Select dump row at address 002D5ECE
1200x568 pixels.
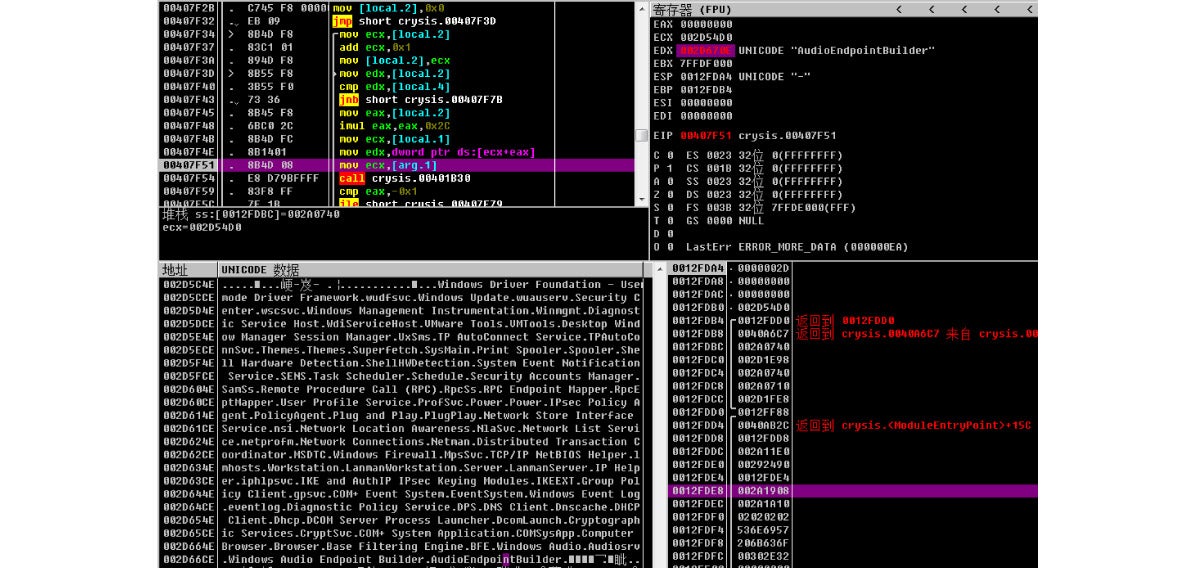click(401, 349)
